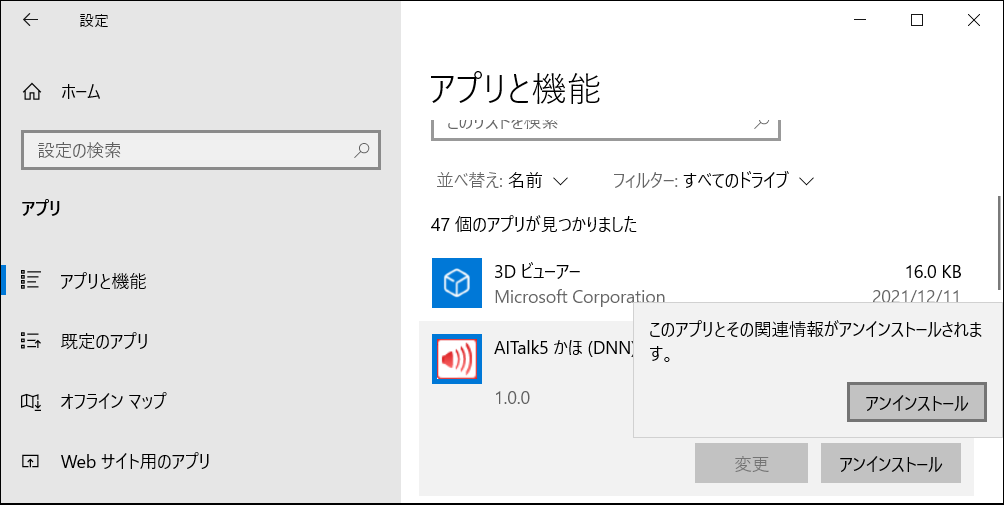1004x505 pixels.
Task: Click the lower アンインストール button beside 変更
Action: [891, 463]
